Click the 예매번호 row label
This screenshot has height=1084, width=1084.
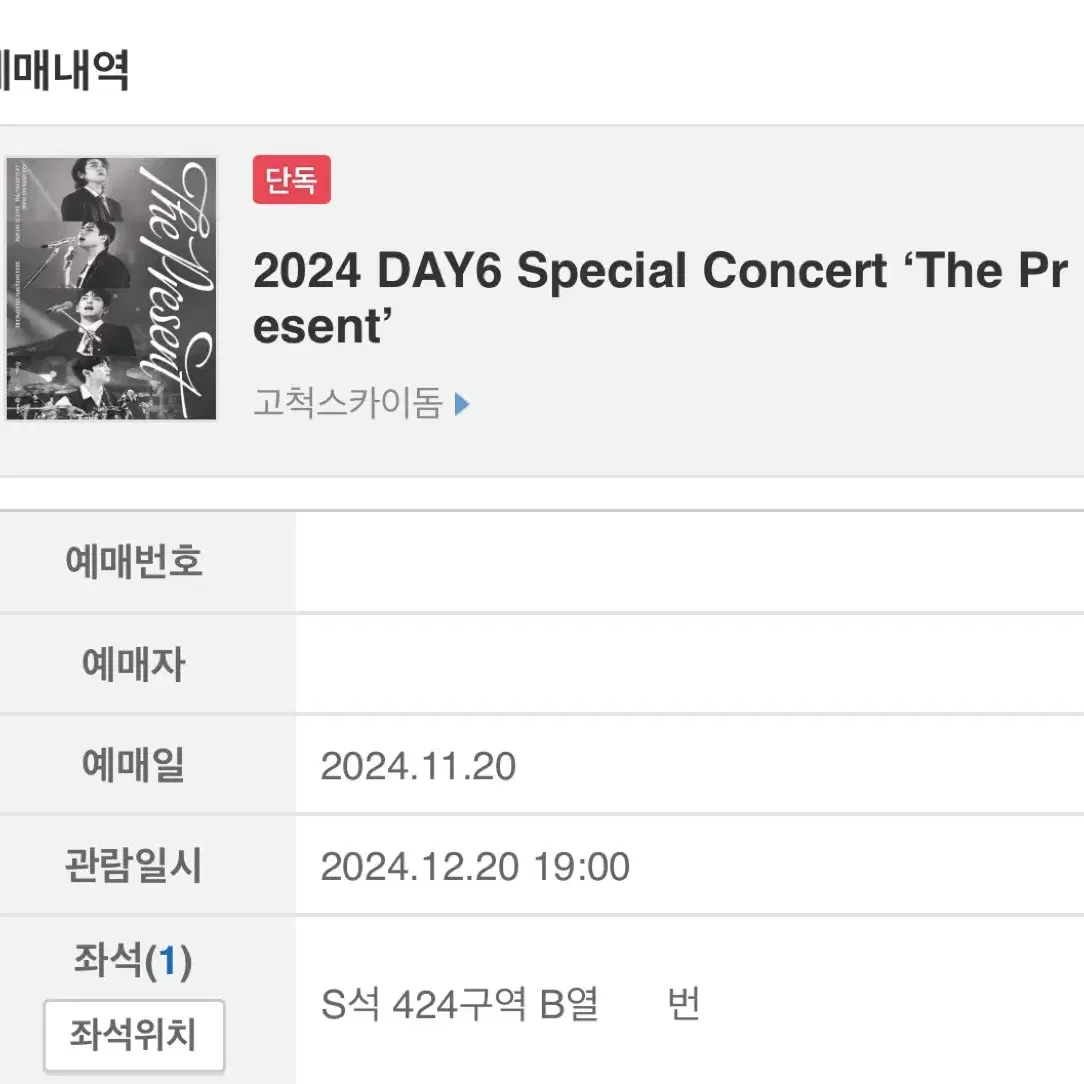click(x=134, y=561)
